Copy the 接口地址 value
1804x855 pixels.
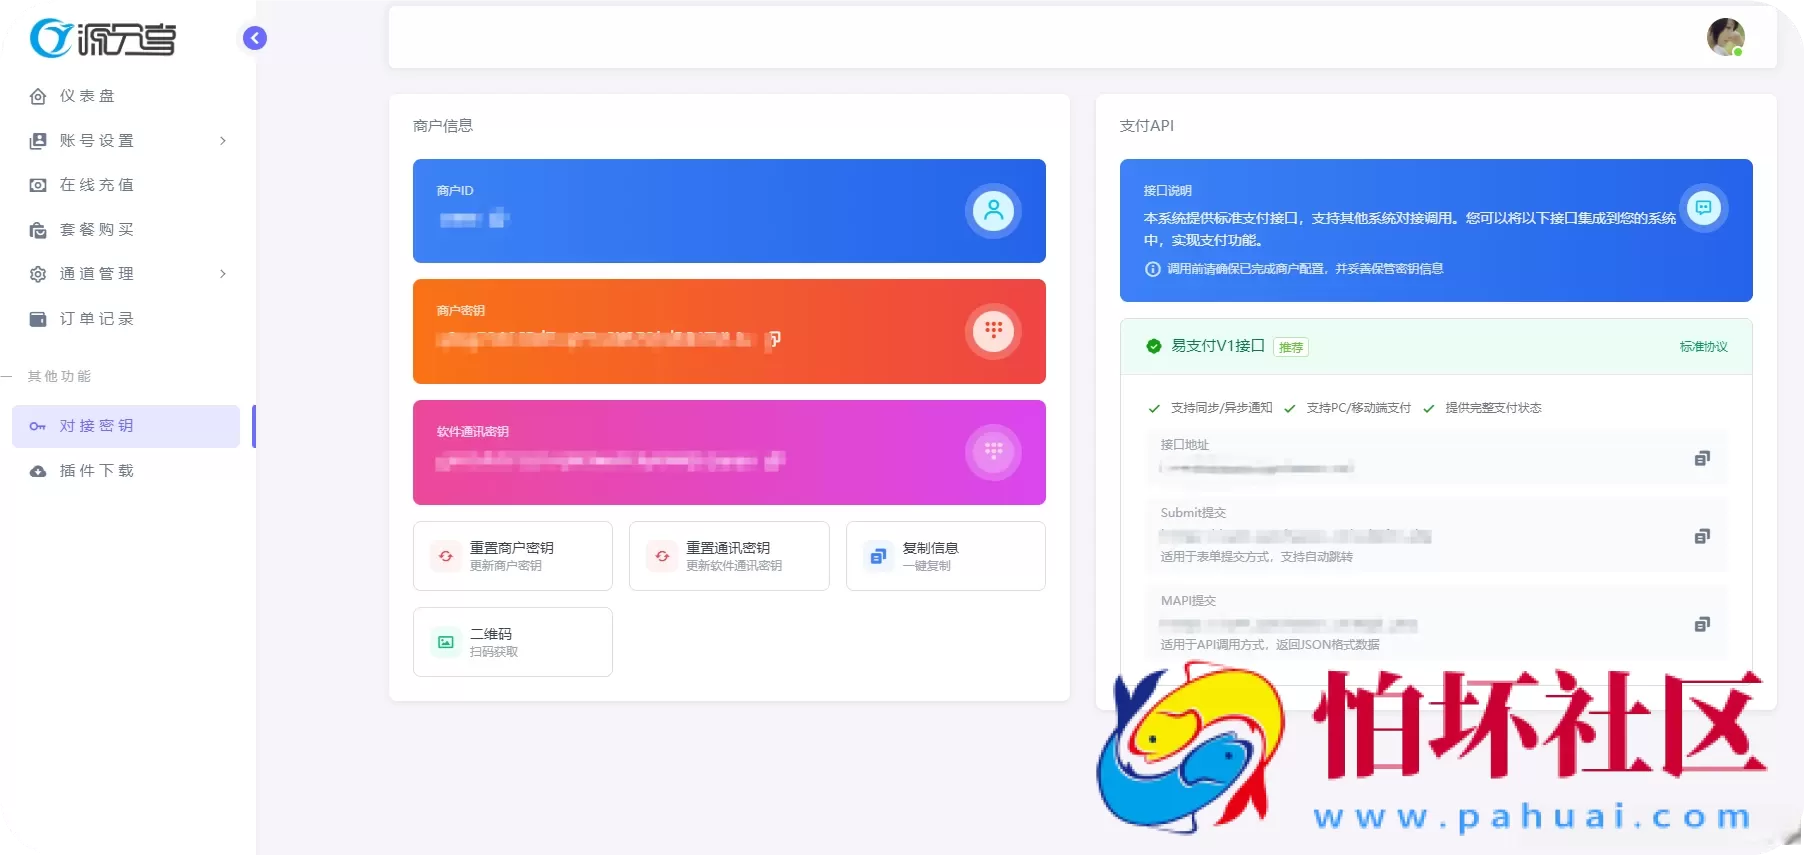1702,458
